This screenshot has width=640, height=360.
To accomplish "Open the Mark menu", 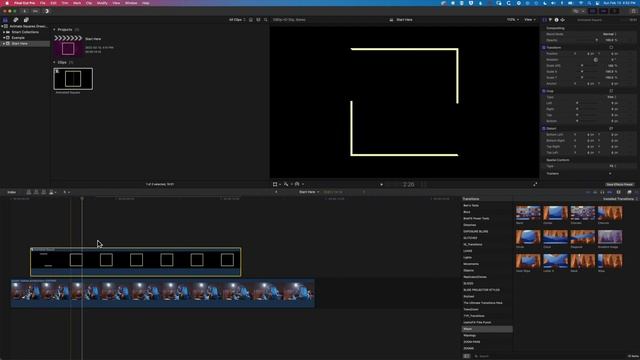I will click(x=77, y=3).
